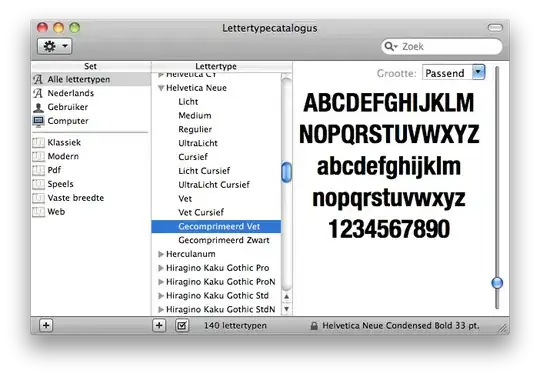Click the lock icon in status bar
This screenshot has width=540, height=377.
314,326
